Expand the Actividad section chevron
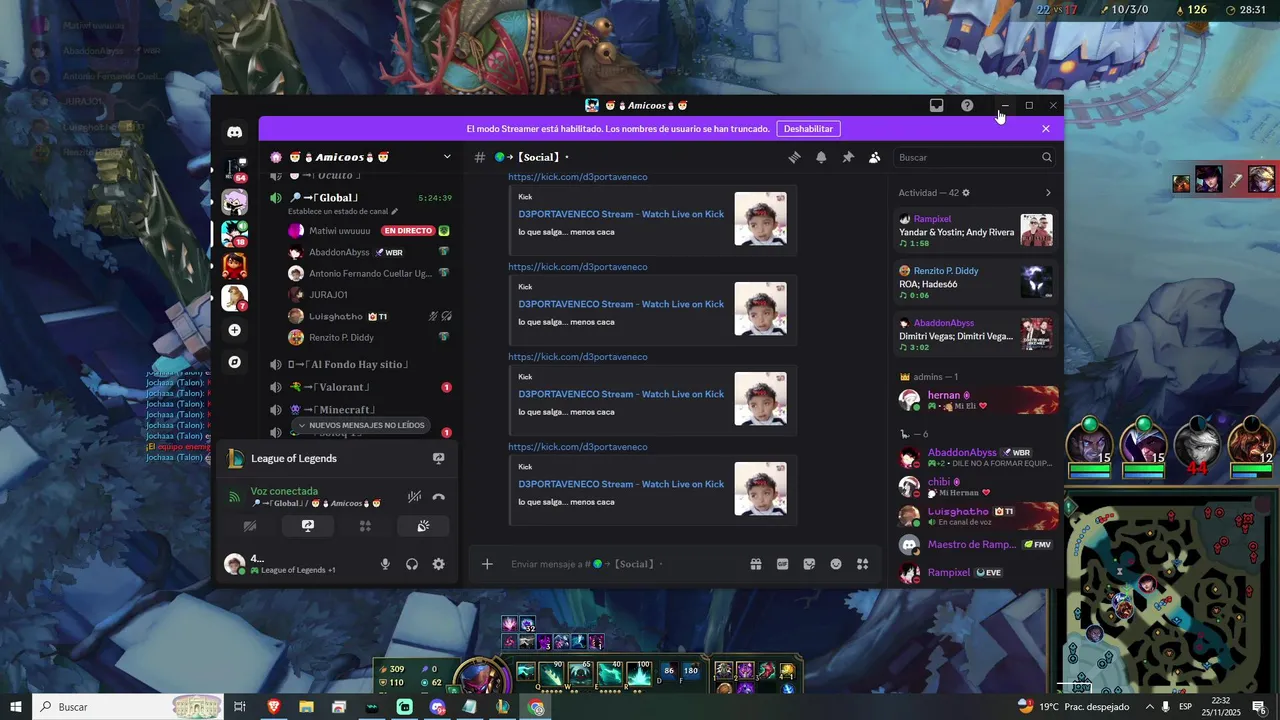 coord(1048,192)
